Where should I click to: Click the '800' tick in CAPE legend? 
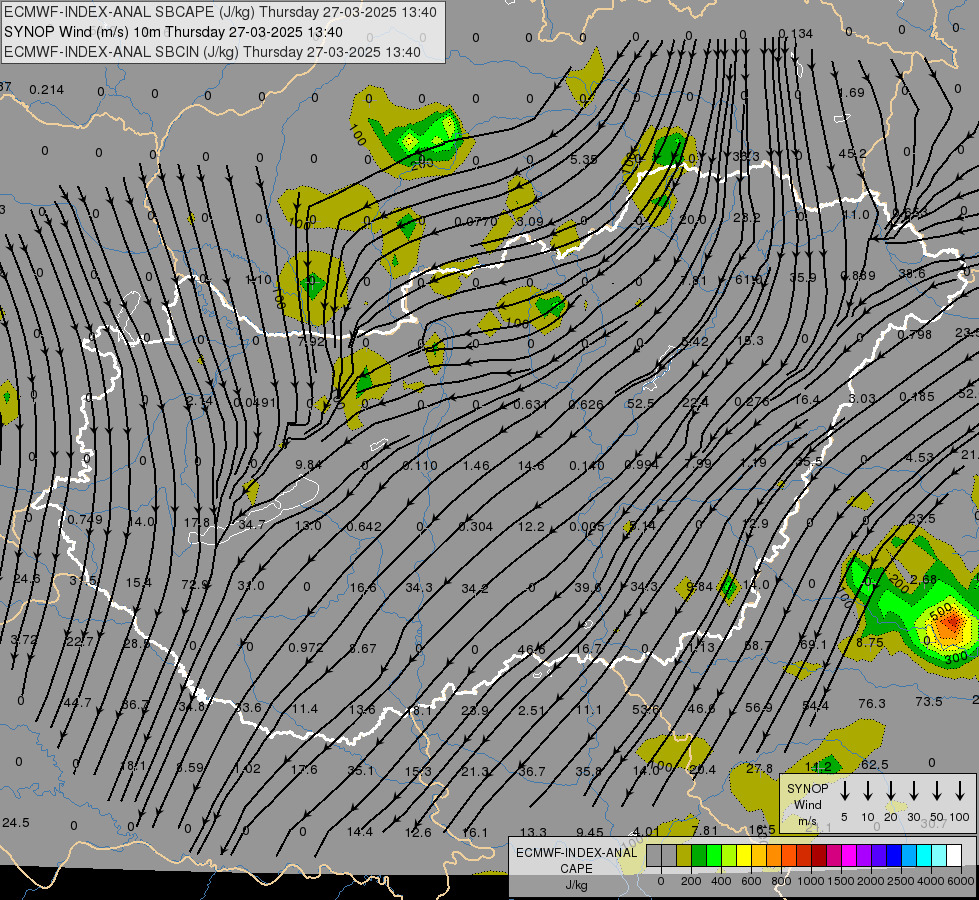782,881
